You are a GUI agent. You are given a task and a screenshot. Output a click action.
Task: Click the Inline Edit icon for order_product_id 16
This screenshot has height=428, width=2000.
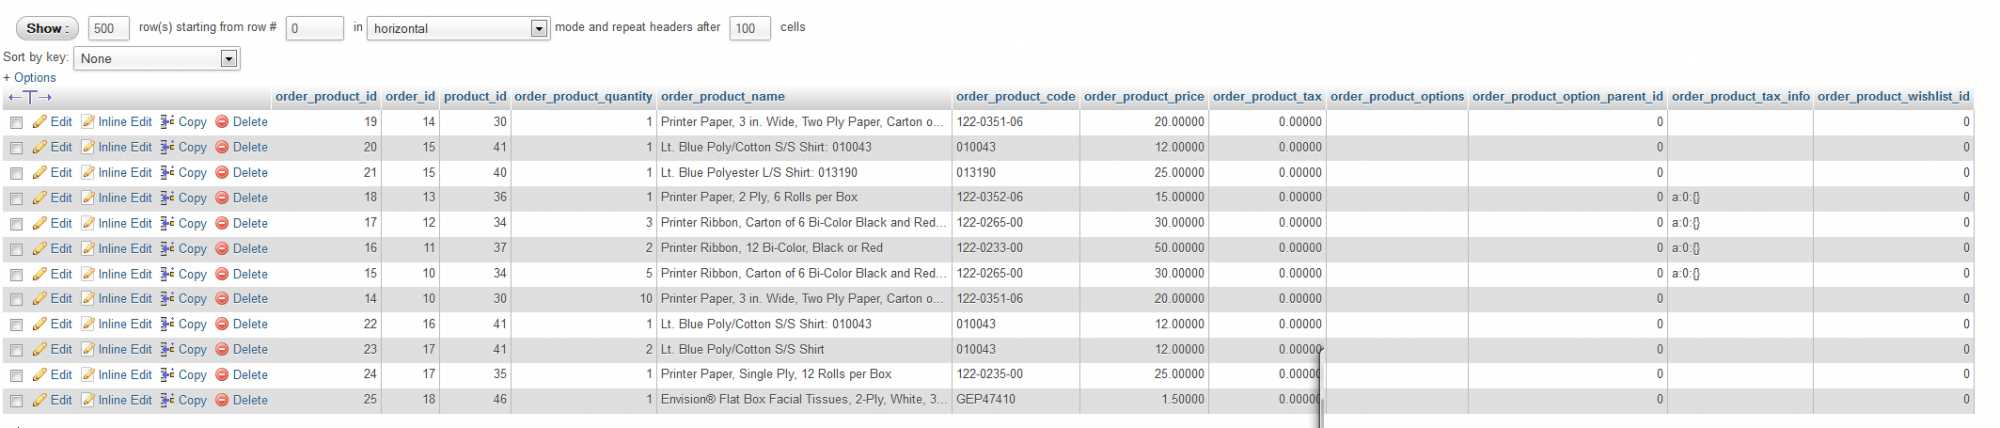click(x=88, y=249)
